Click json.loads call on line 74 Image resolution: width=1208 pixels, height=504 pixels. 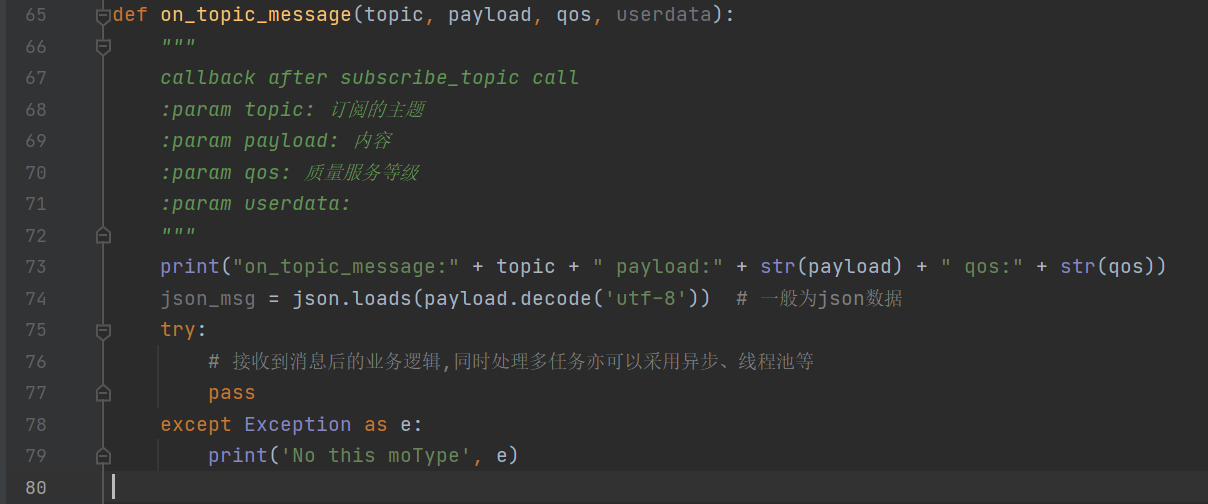[352, 298]
